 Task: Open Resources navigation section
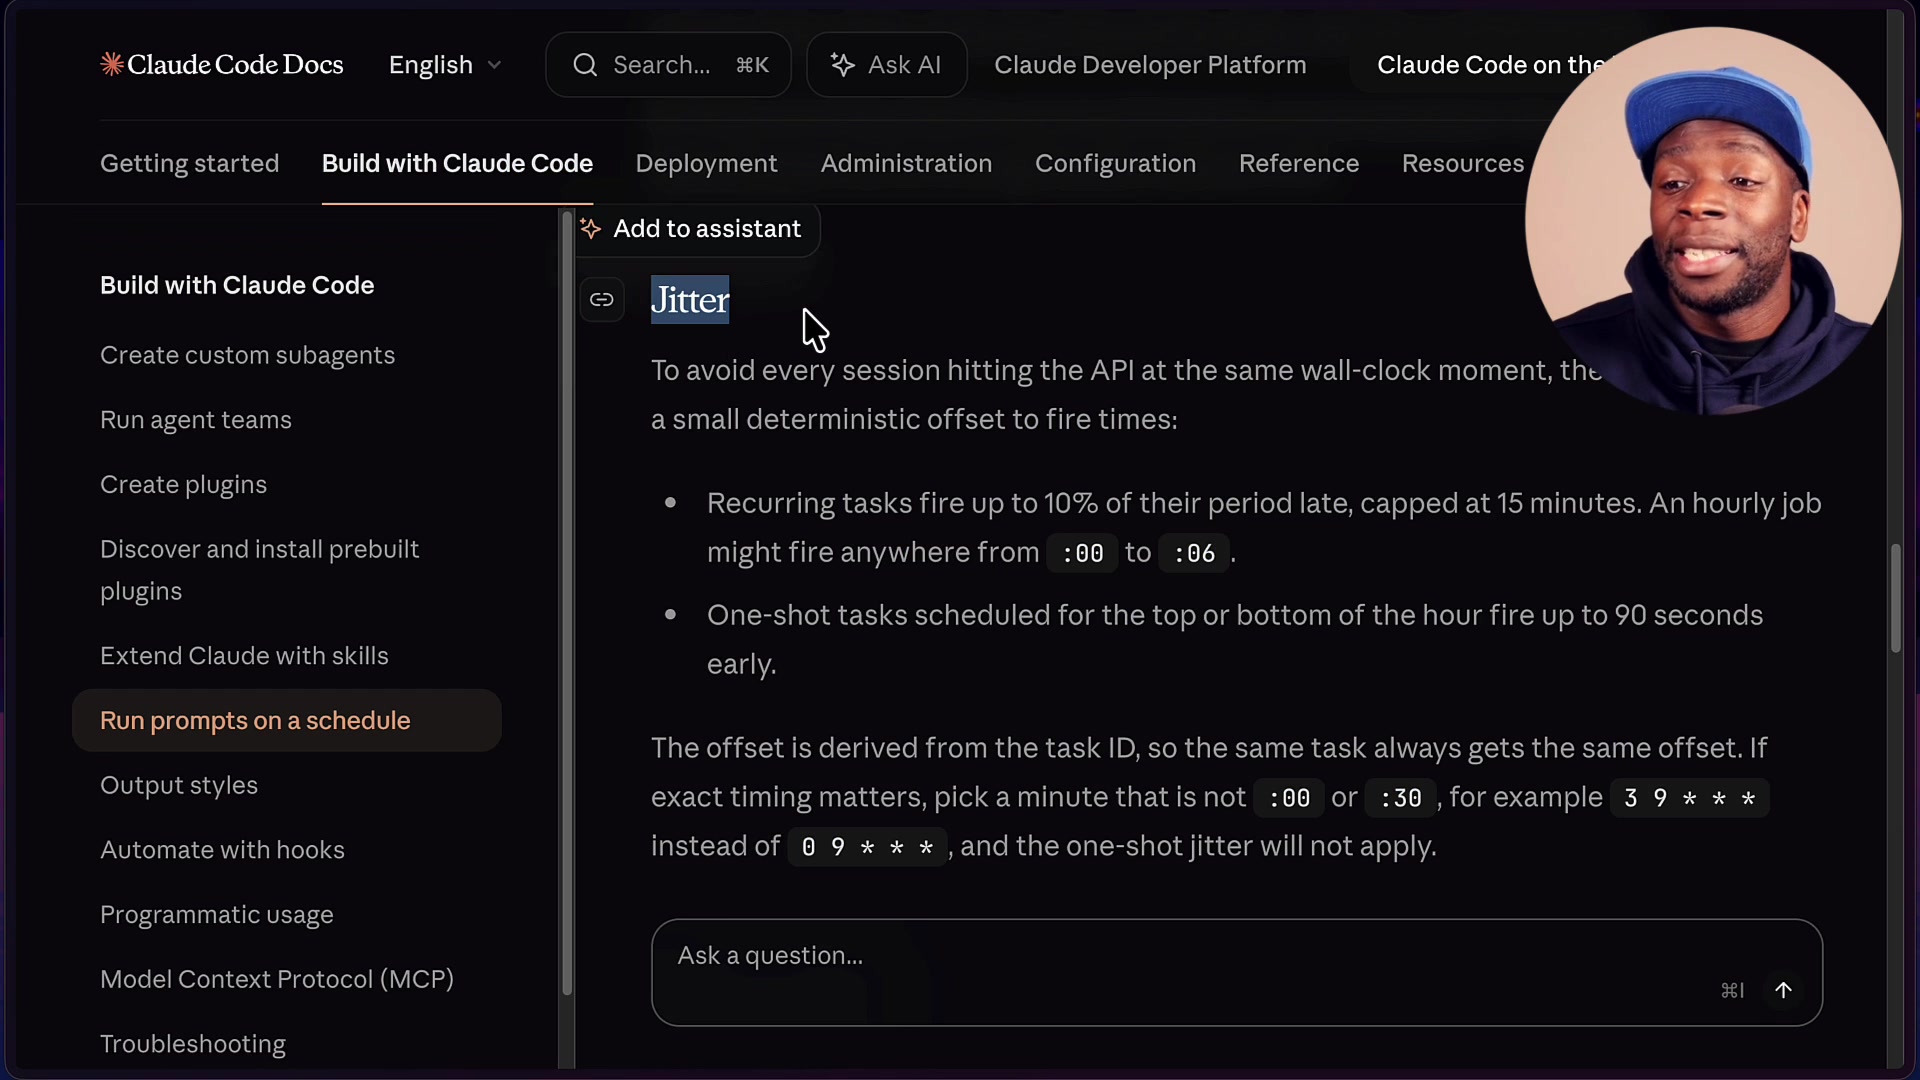(x=1463, y=163)
